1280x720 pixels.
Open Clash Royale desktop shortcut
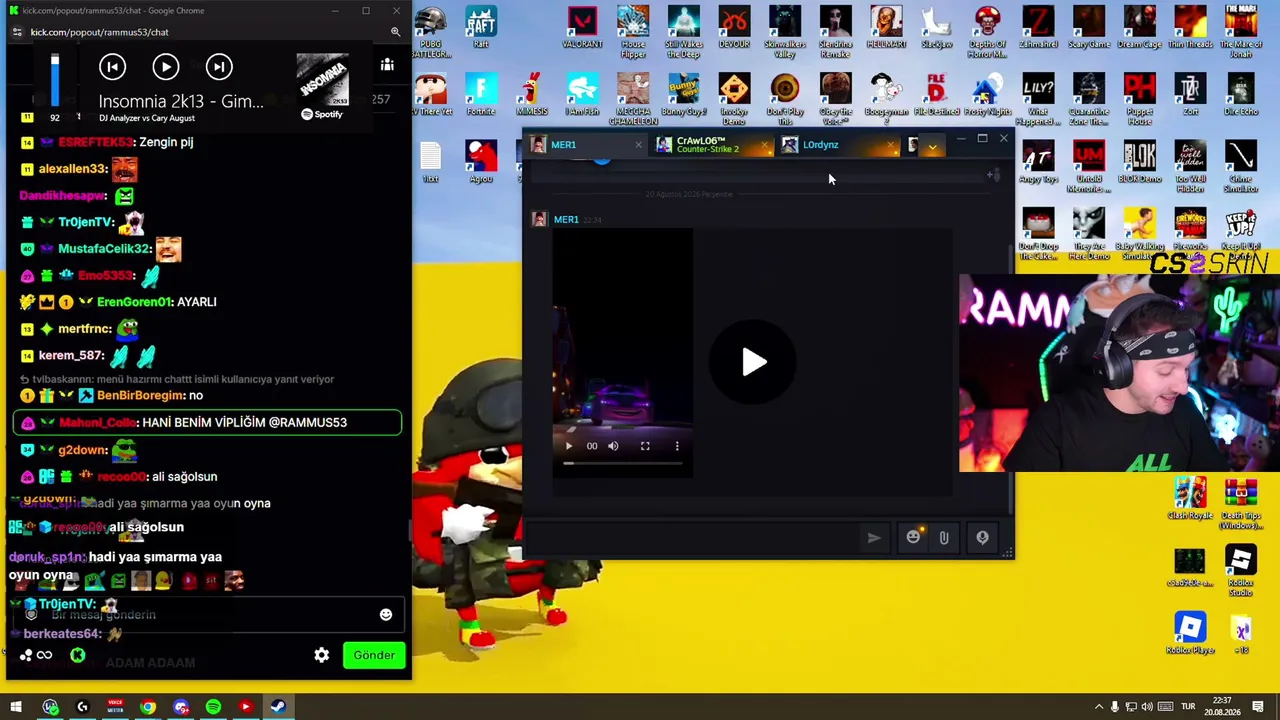tap(1190, 499)
